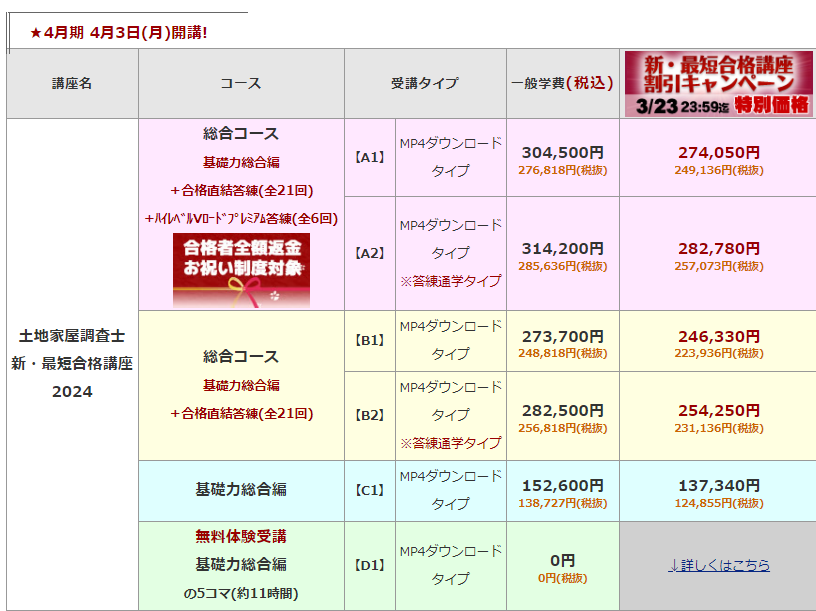Viewport: 816px width, 611px height.
Task: Click the 276,818円(税抜) text
Action: pos(563,170)
